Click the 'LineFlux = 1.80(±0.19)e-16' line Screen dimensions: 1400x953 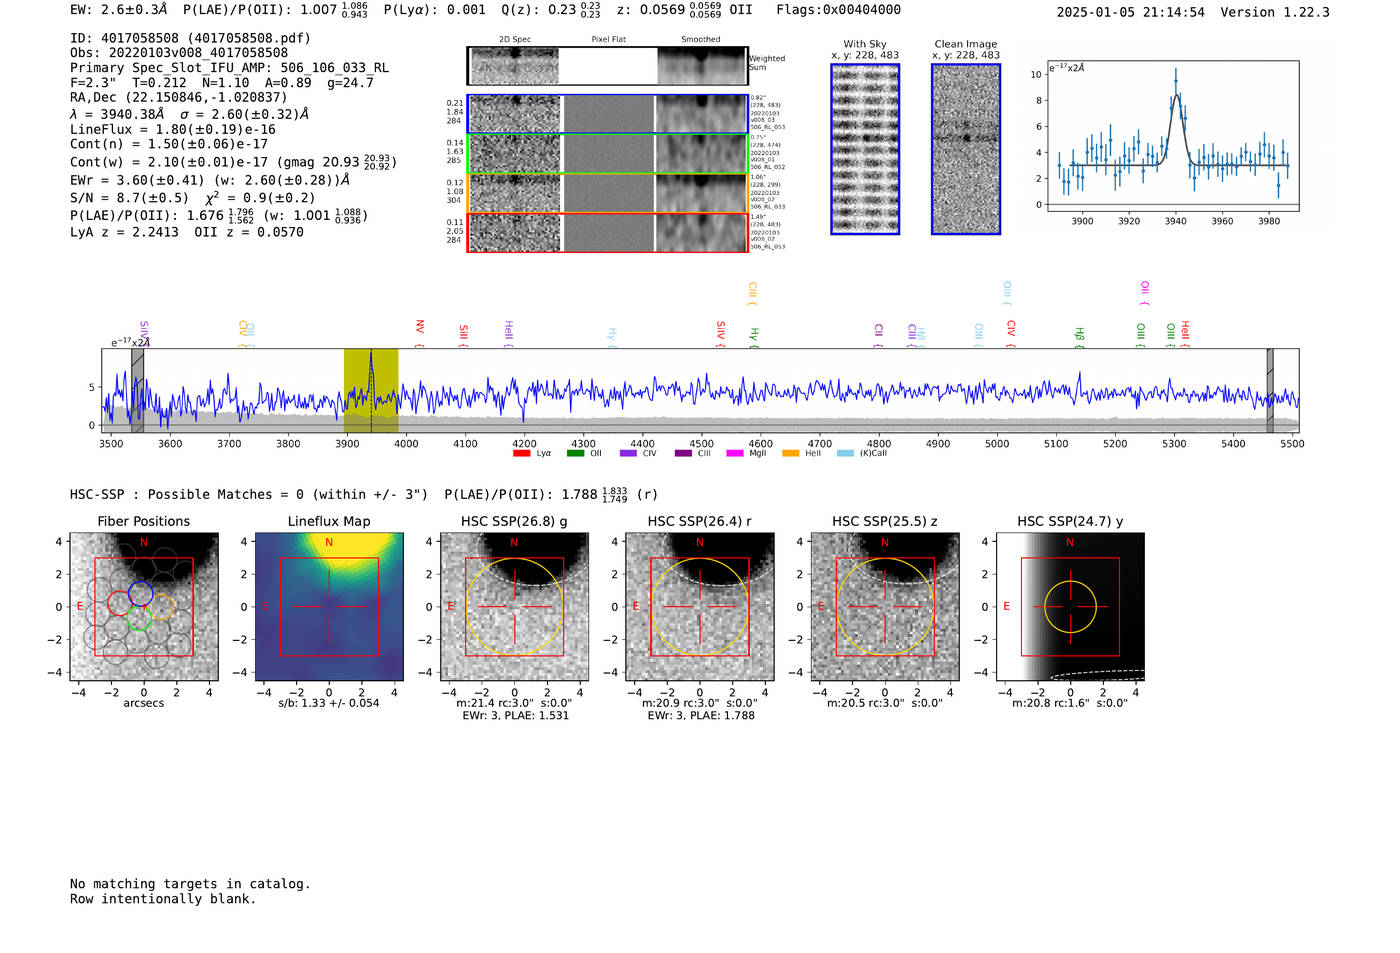pos(173,129)
